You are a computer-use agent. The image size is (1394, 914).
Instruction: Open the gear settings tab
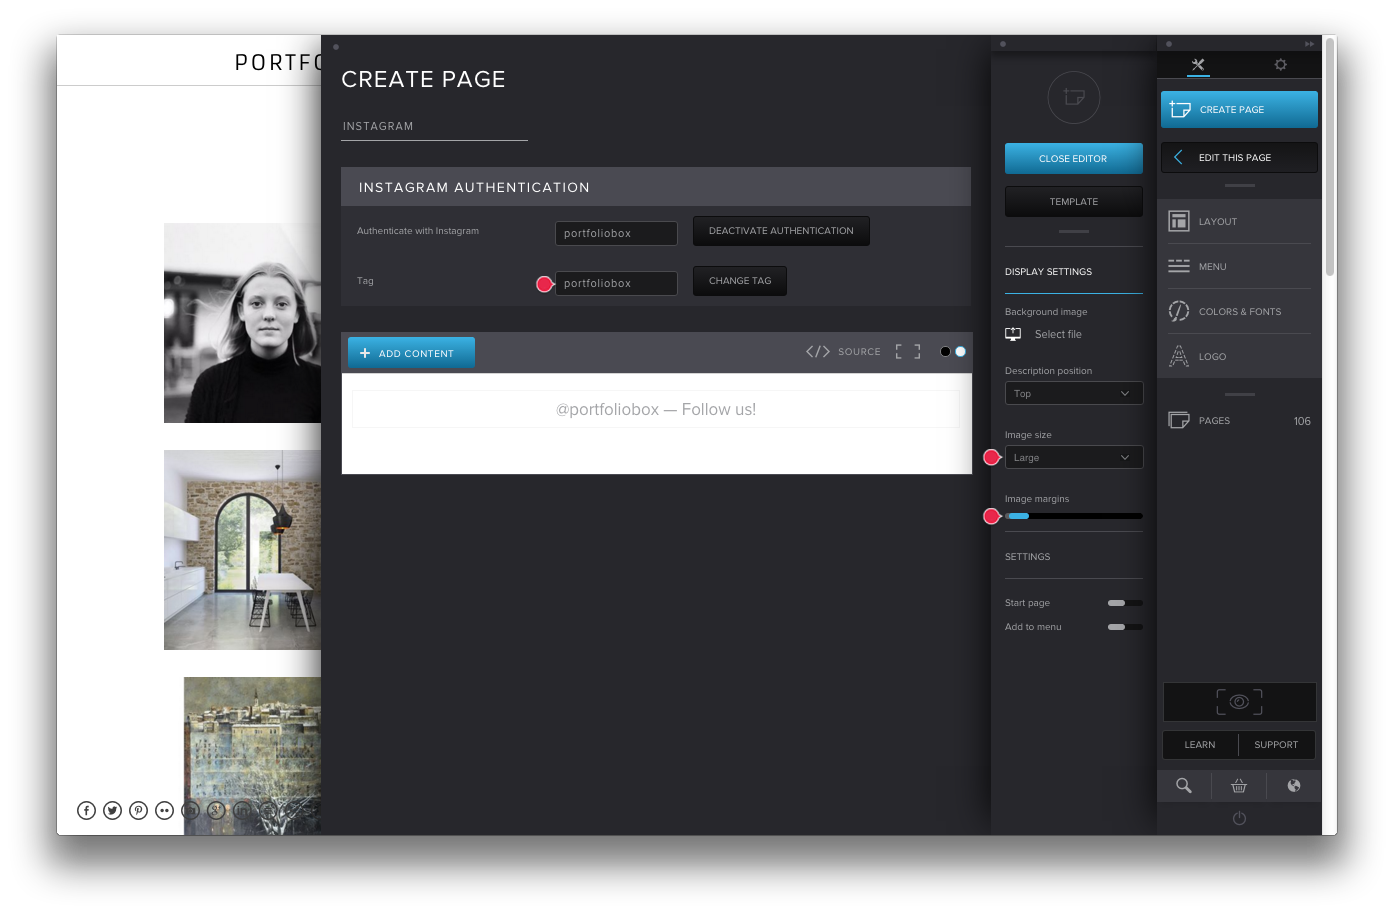click(x=1280, y=65)
